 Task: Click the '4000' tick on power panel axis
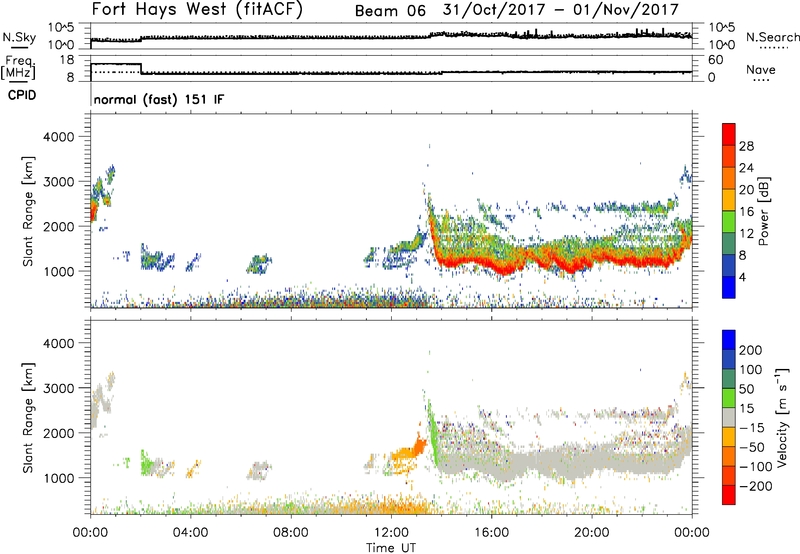pos(58,137)
